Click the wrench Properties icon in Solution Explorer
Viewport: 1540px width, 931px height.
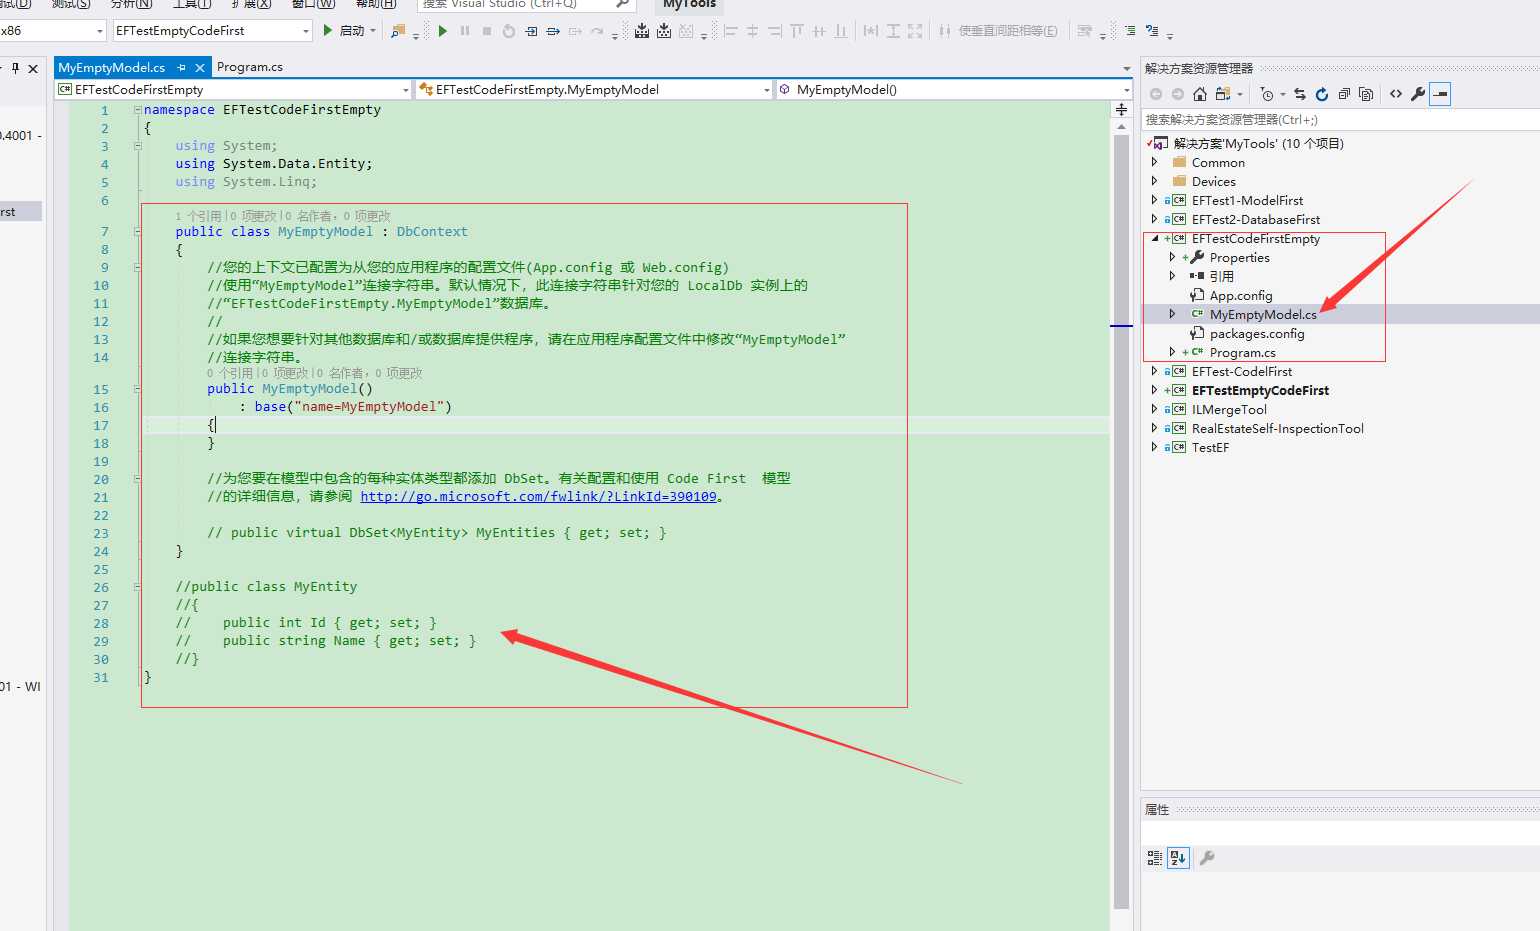point(1418,94)
